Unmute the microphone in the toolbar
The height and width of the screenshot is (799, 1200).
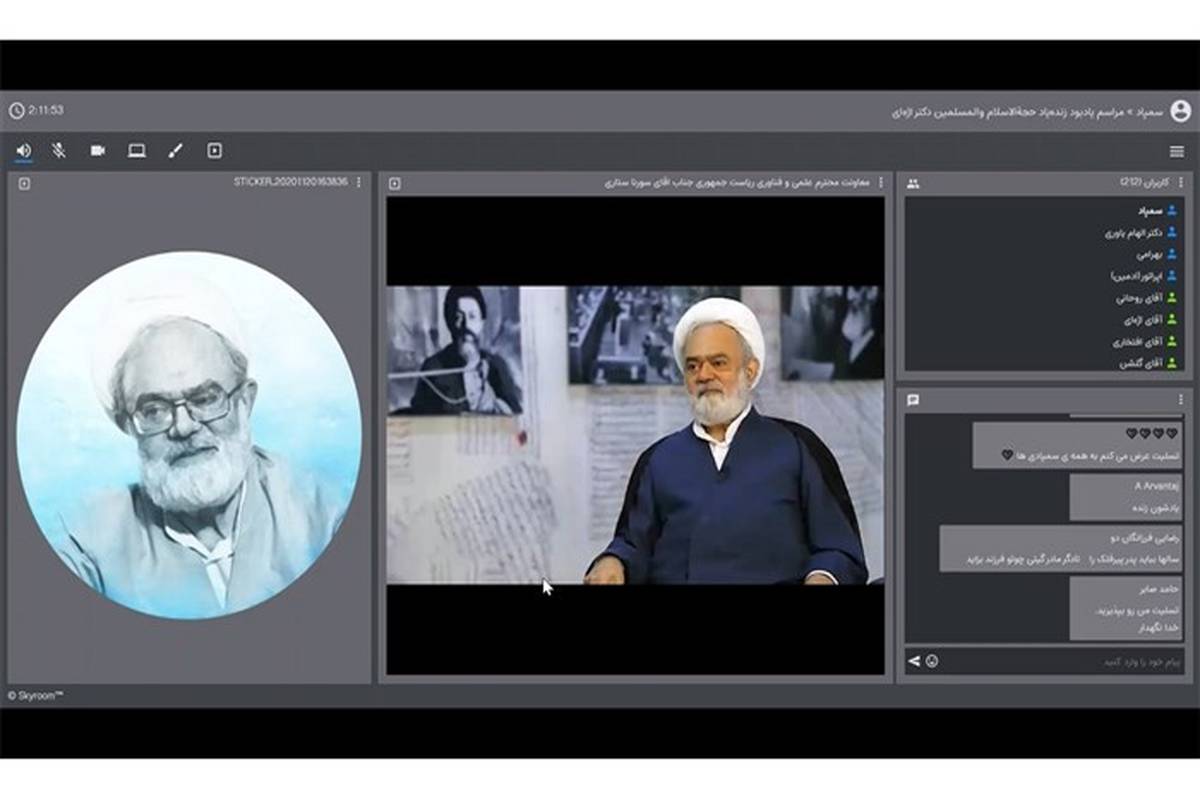[x=59, y=151]
